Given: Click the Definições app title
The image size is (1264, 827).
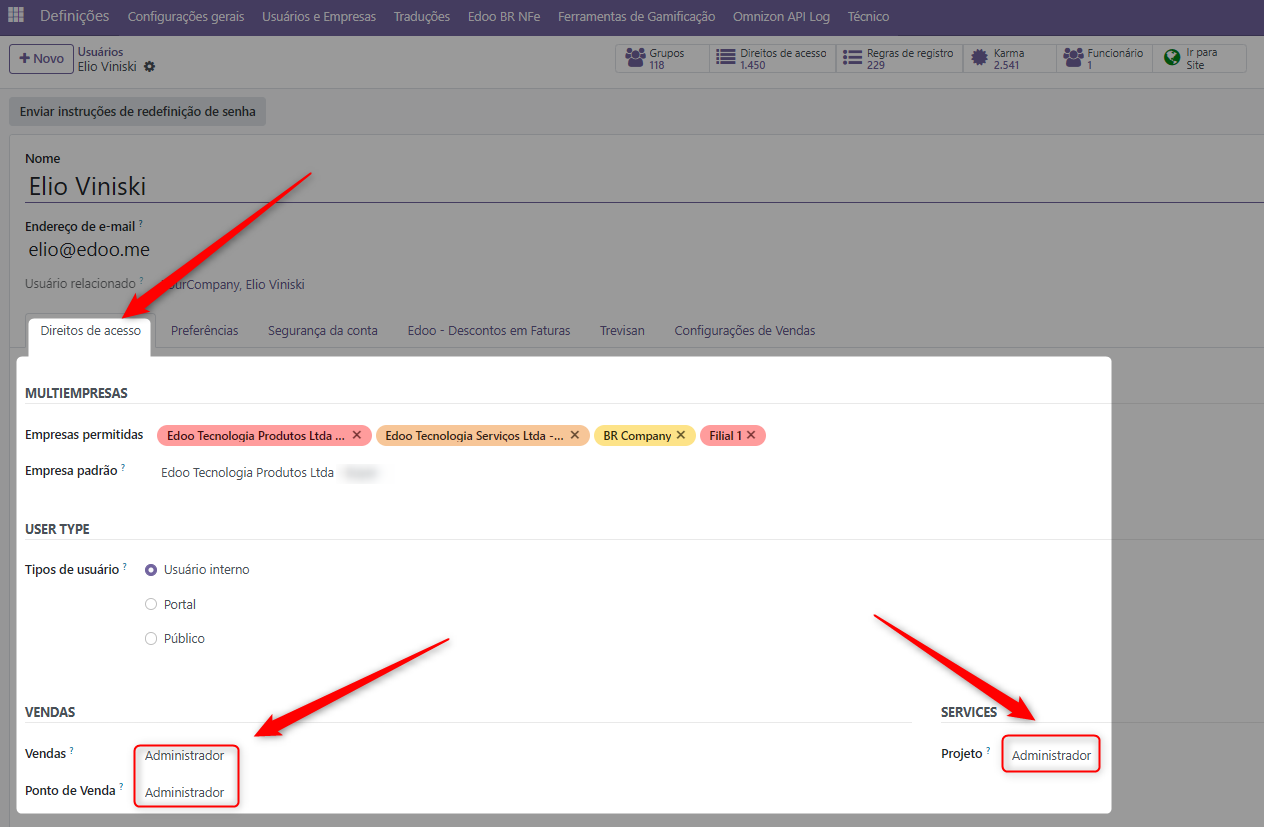Looking at the screenshot, I should [74, 16].
